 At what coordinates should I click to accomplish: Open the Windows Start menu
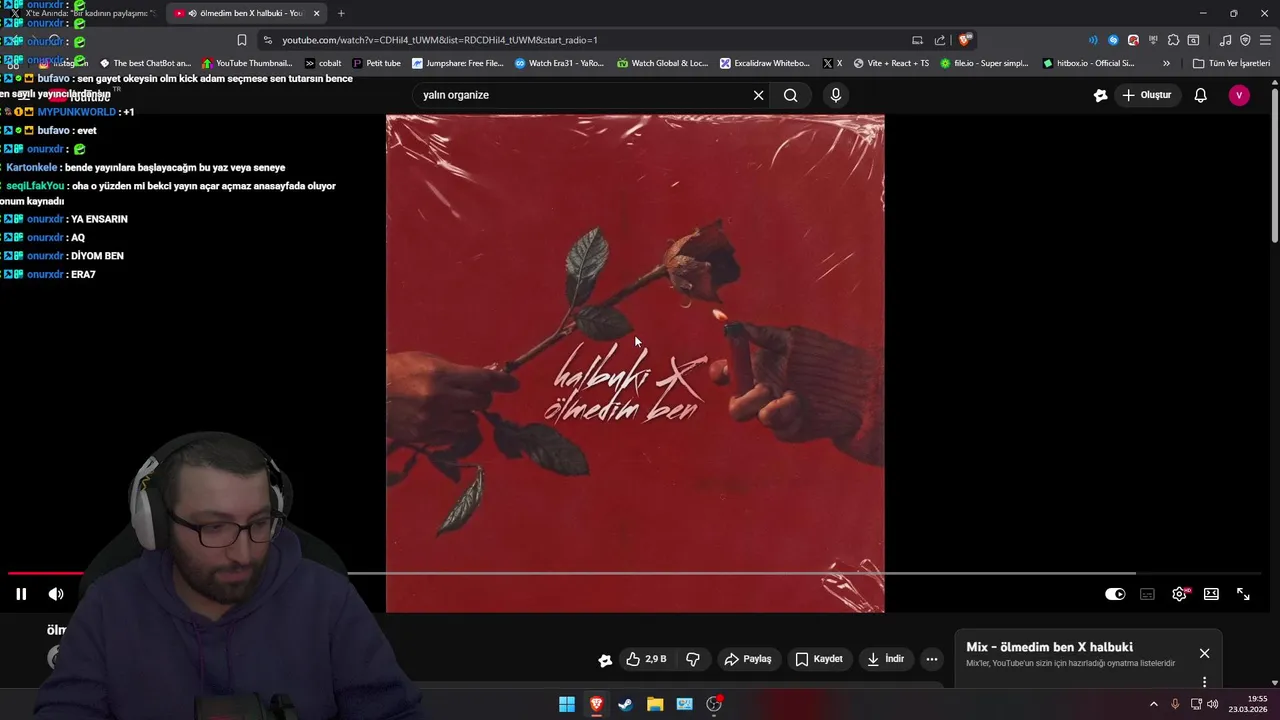click(x=567, y=704)
